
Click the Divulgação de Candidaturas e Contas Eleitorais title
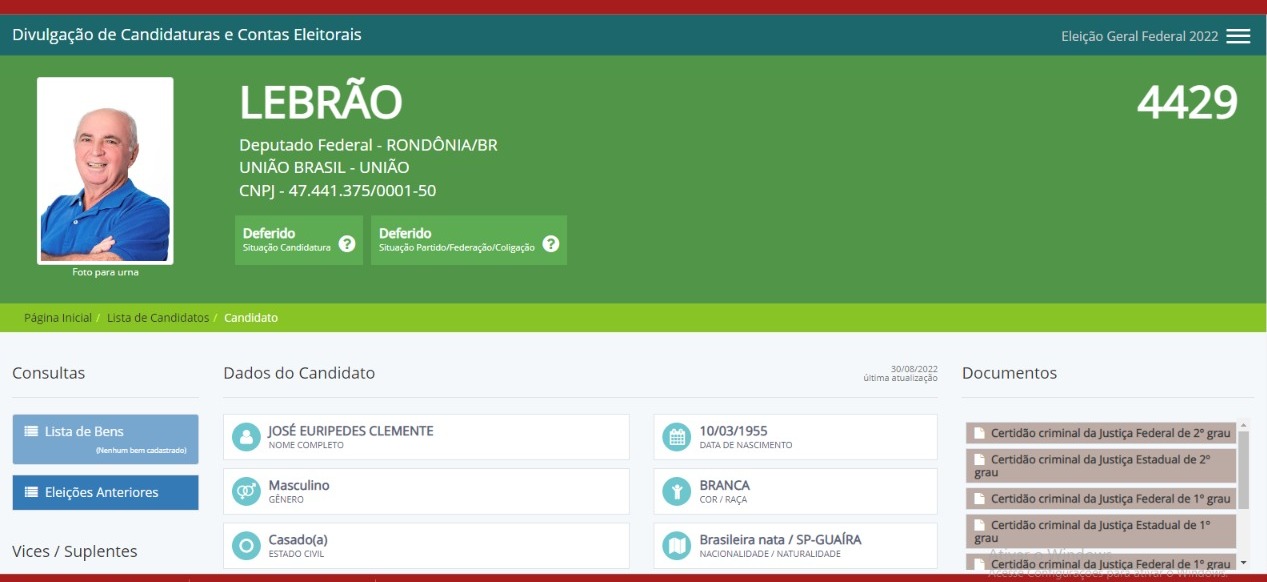pyautogui.click(x=187, y=35)
